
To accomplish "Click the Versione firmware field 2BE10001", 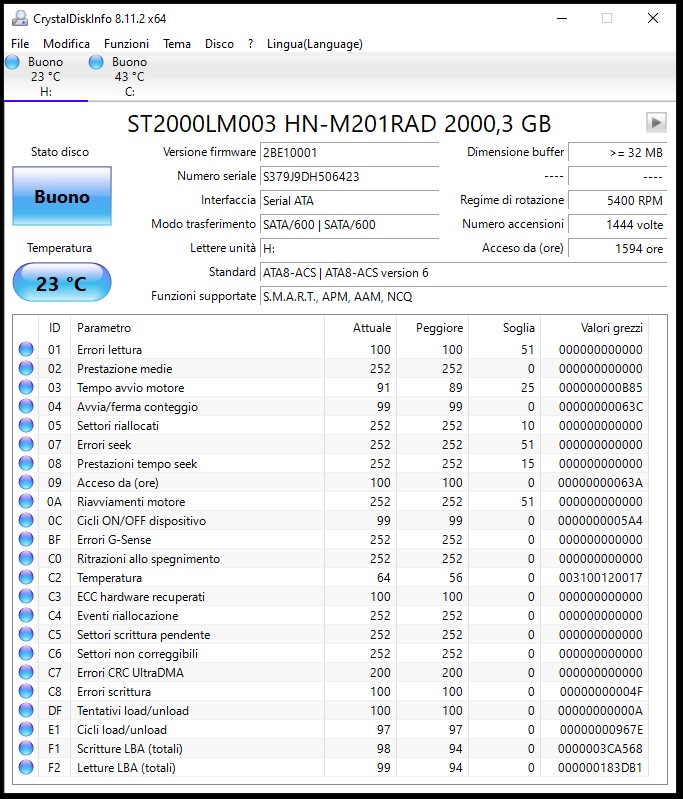I will tap(349, 152).
